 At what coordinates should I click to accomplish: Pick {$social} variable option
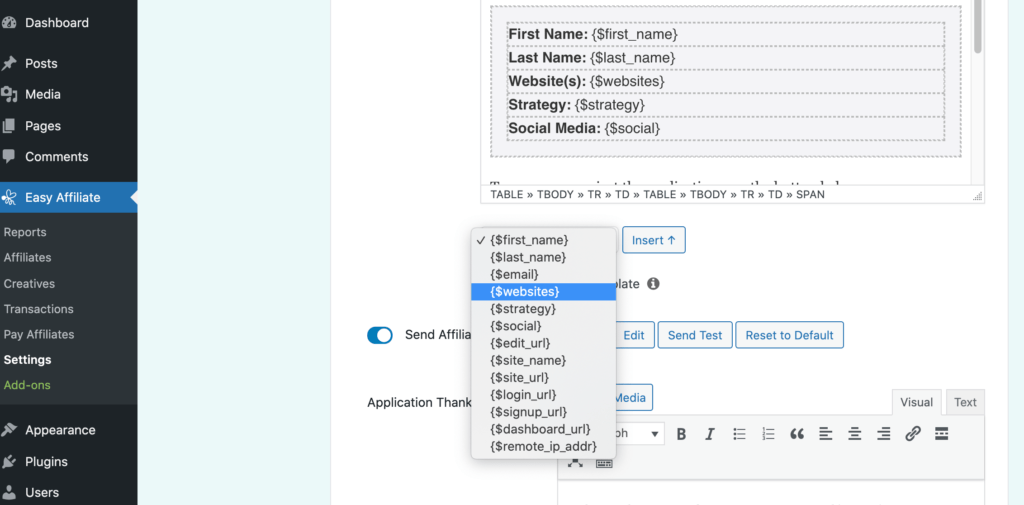pos(543,325)
